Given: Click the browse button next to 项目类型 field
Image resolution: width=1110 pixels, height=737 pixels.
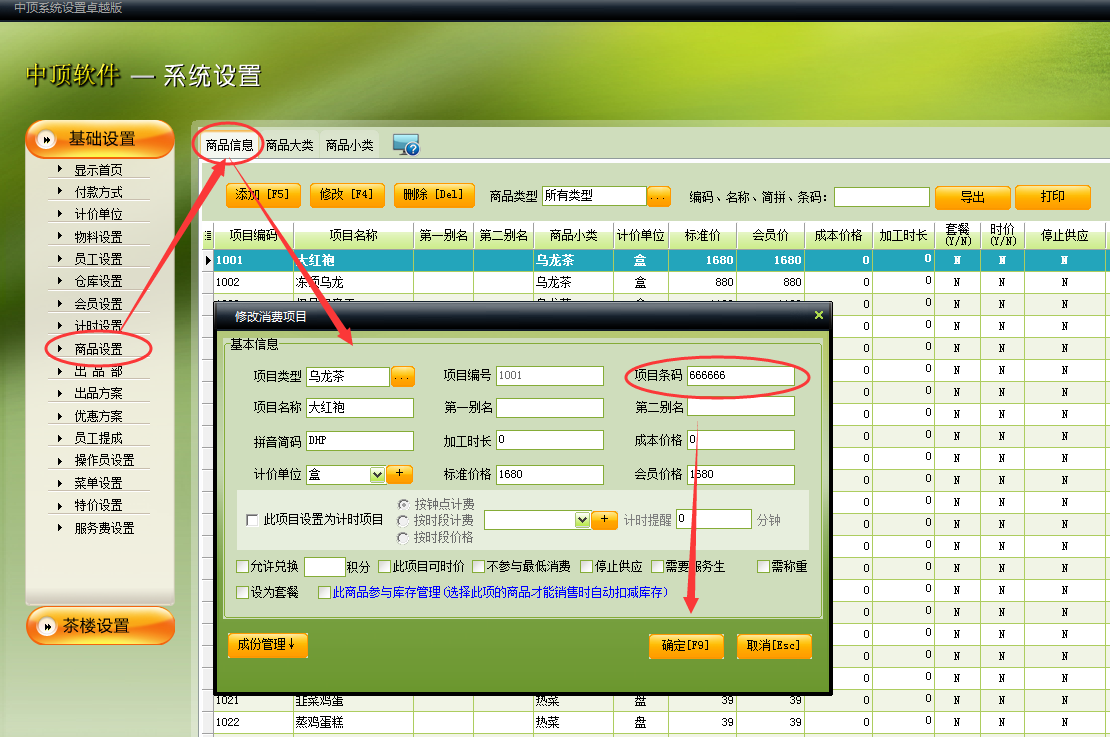Looking at the screenshot, I should pos(402,377).
